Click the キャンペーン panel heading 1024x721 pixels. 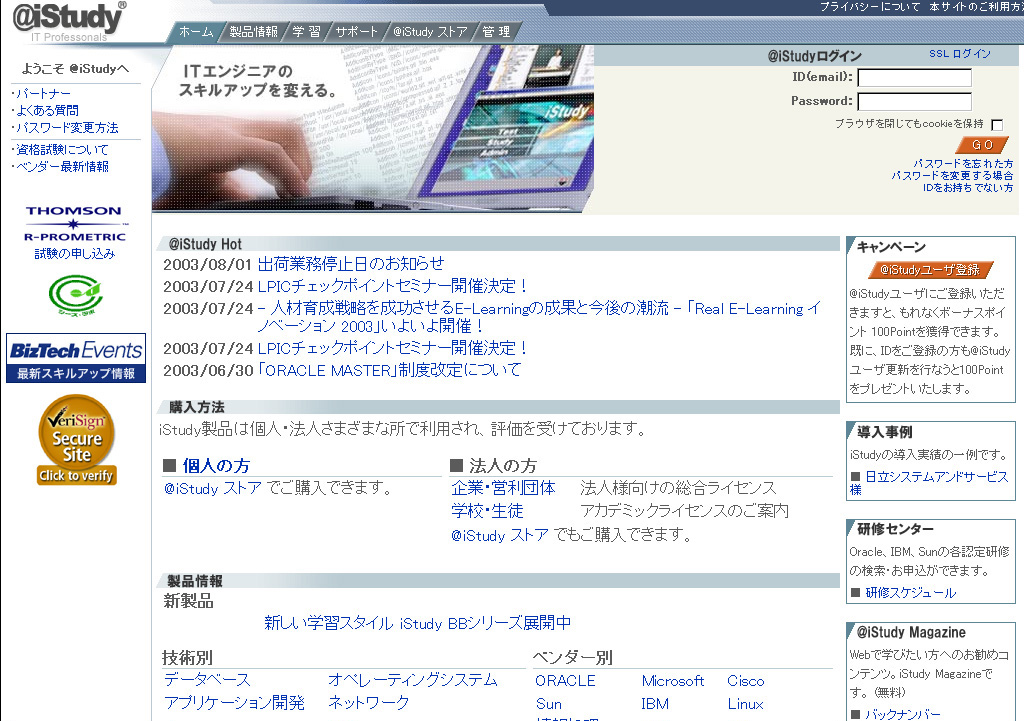(x=891, y=247)
